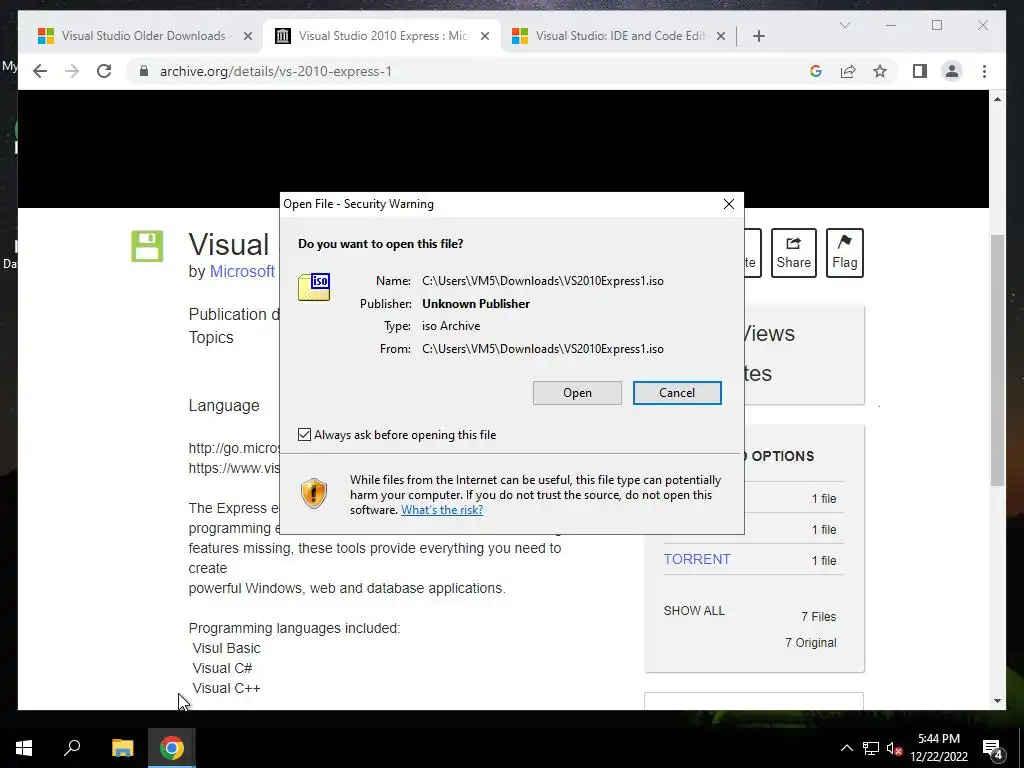Screen dimensions: 1024x768
Task: Open Chrome tab search dropdown arrow
Action: click(844, 25)
